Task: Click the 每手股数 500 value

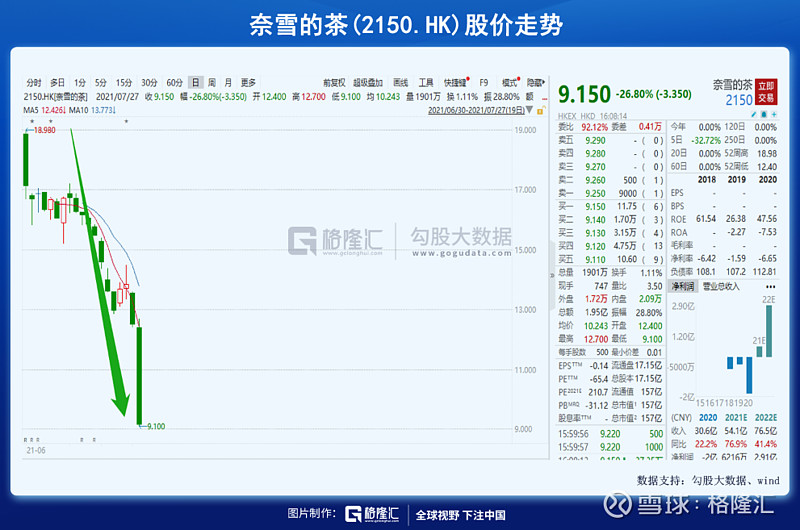Action: coord(602,352)
